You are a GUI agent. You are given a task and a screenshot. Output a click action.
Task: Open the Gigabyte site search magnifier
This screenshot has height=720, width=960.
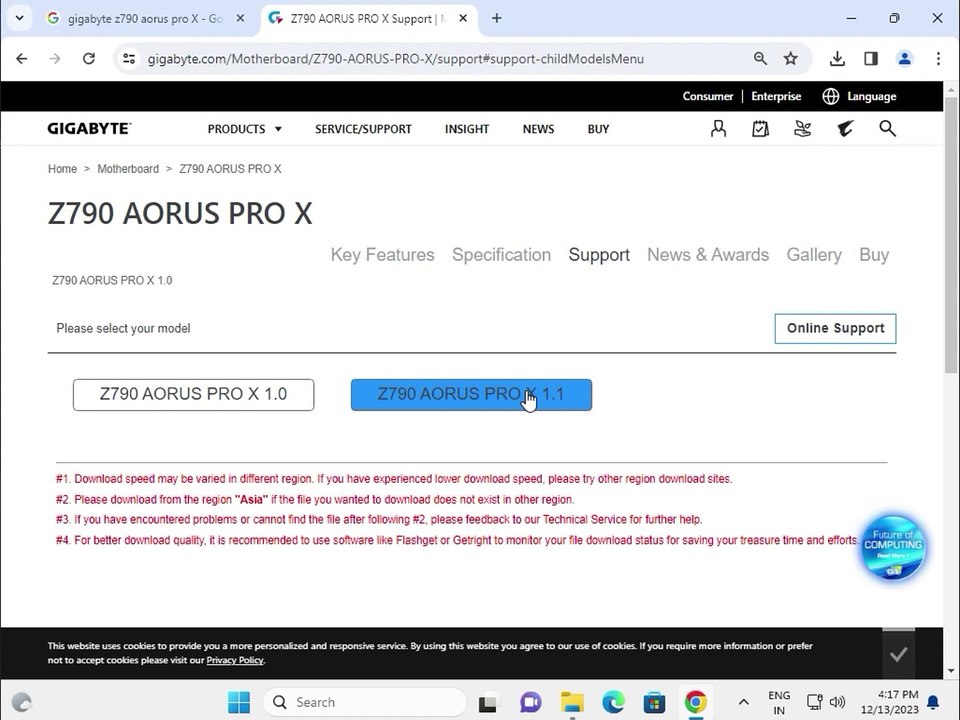(x=887, y=129)
